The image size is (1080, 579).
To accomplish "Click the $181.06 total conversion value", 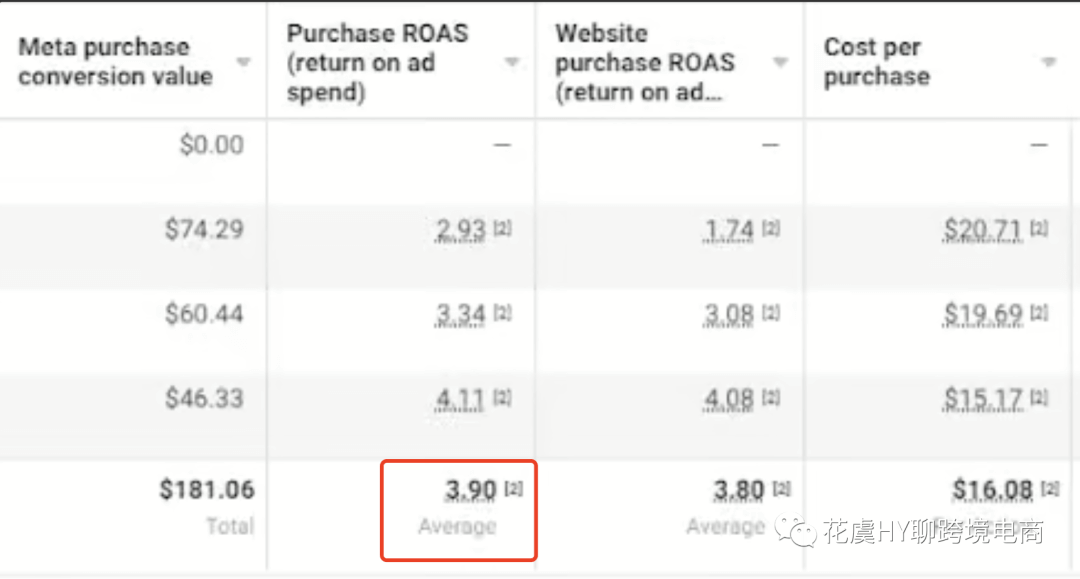I will 207,489.
